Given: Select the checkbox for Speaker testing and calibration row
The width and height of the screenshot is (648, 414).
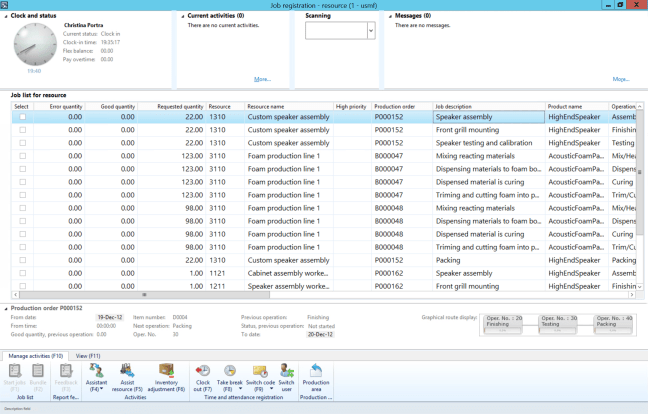Looking at the screenshot, I should 22,143.
